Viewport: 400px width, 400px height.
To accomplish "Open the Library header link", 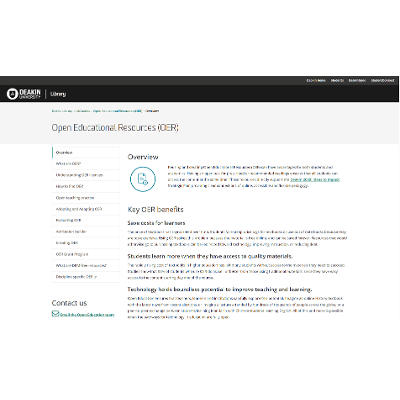I will click(58, 94).
